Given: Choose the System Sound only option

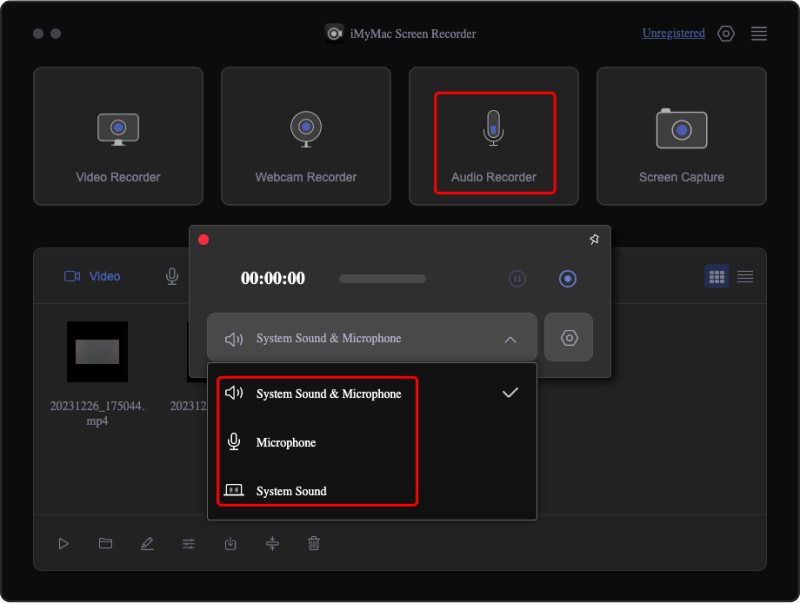Looking at the screenshot, I should coord(371,491).
